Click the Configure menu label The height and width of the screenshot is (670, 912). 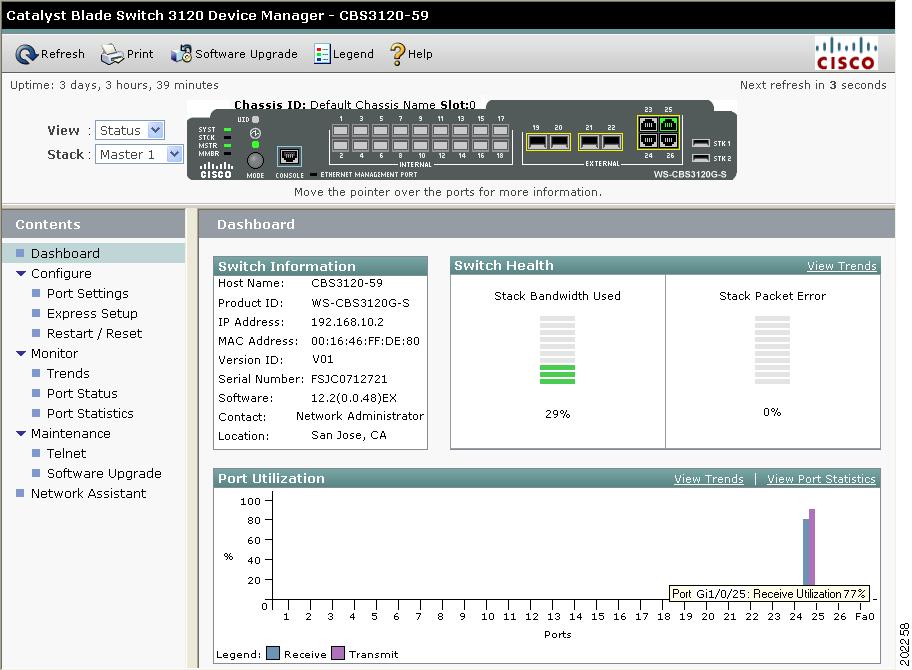point(61,273)
